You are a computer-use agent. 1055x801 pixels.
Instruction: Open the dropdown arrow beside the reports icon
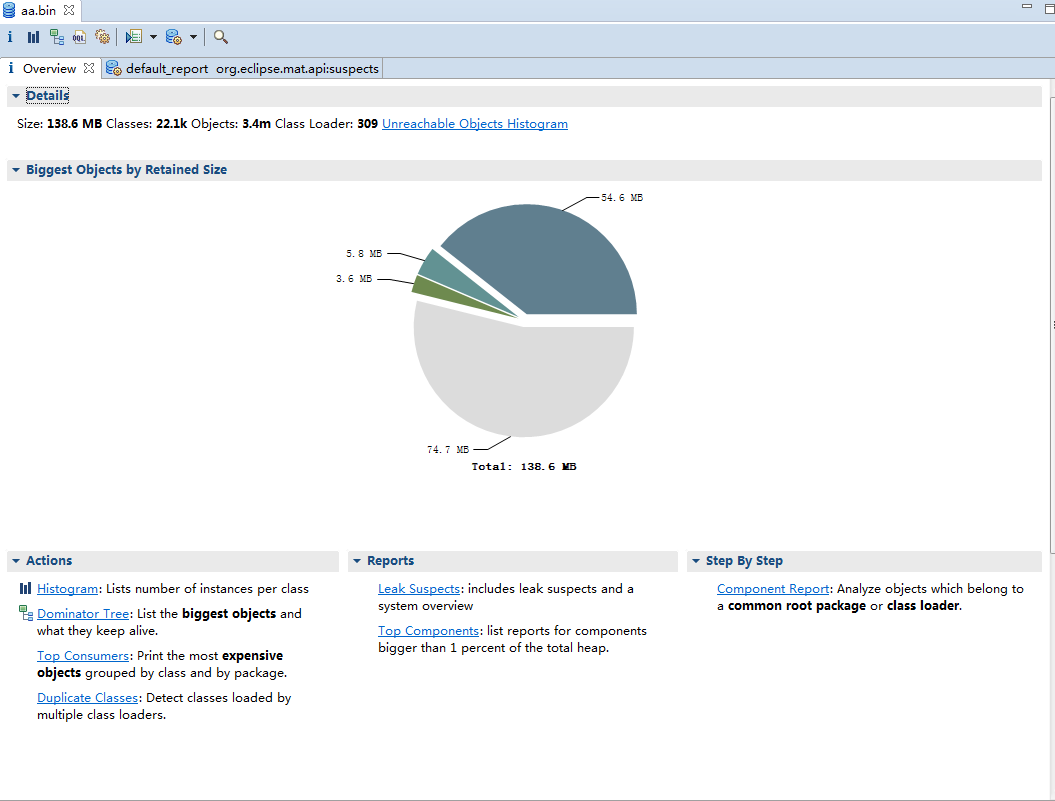tap(153, 37)
